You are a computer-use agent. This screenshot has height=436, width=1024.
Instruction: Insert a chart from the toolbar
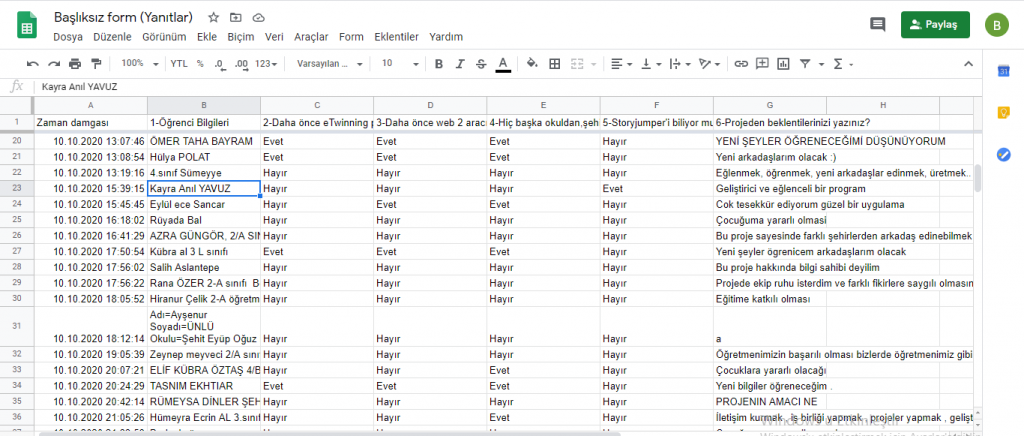783,63
